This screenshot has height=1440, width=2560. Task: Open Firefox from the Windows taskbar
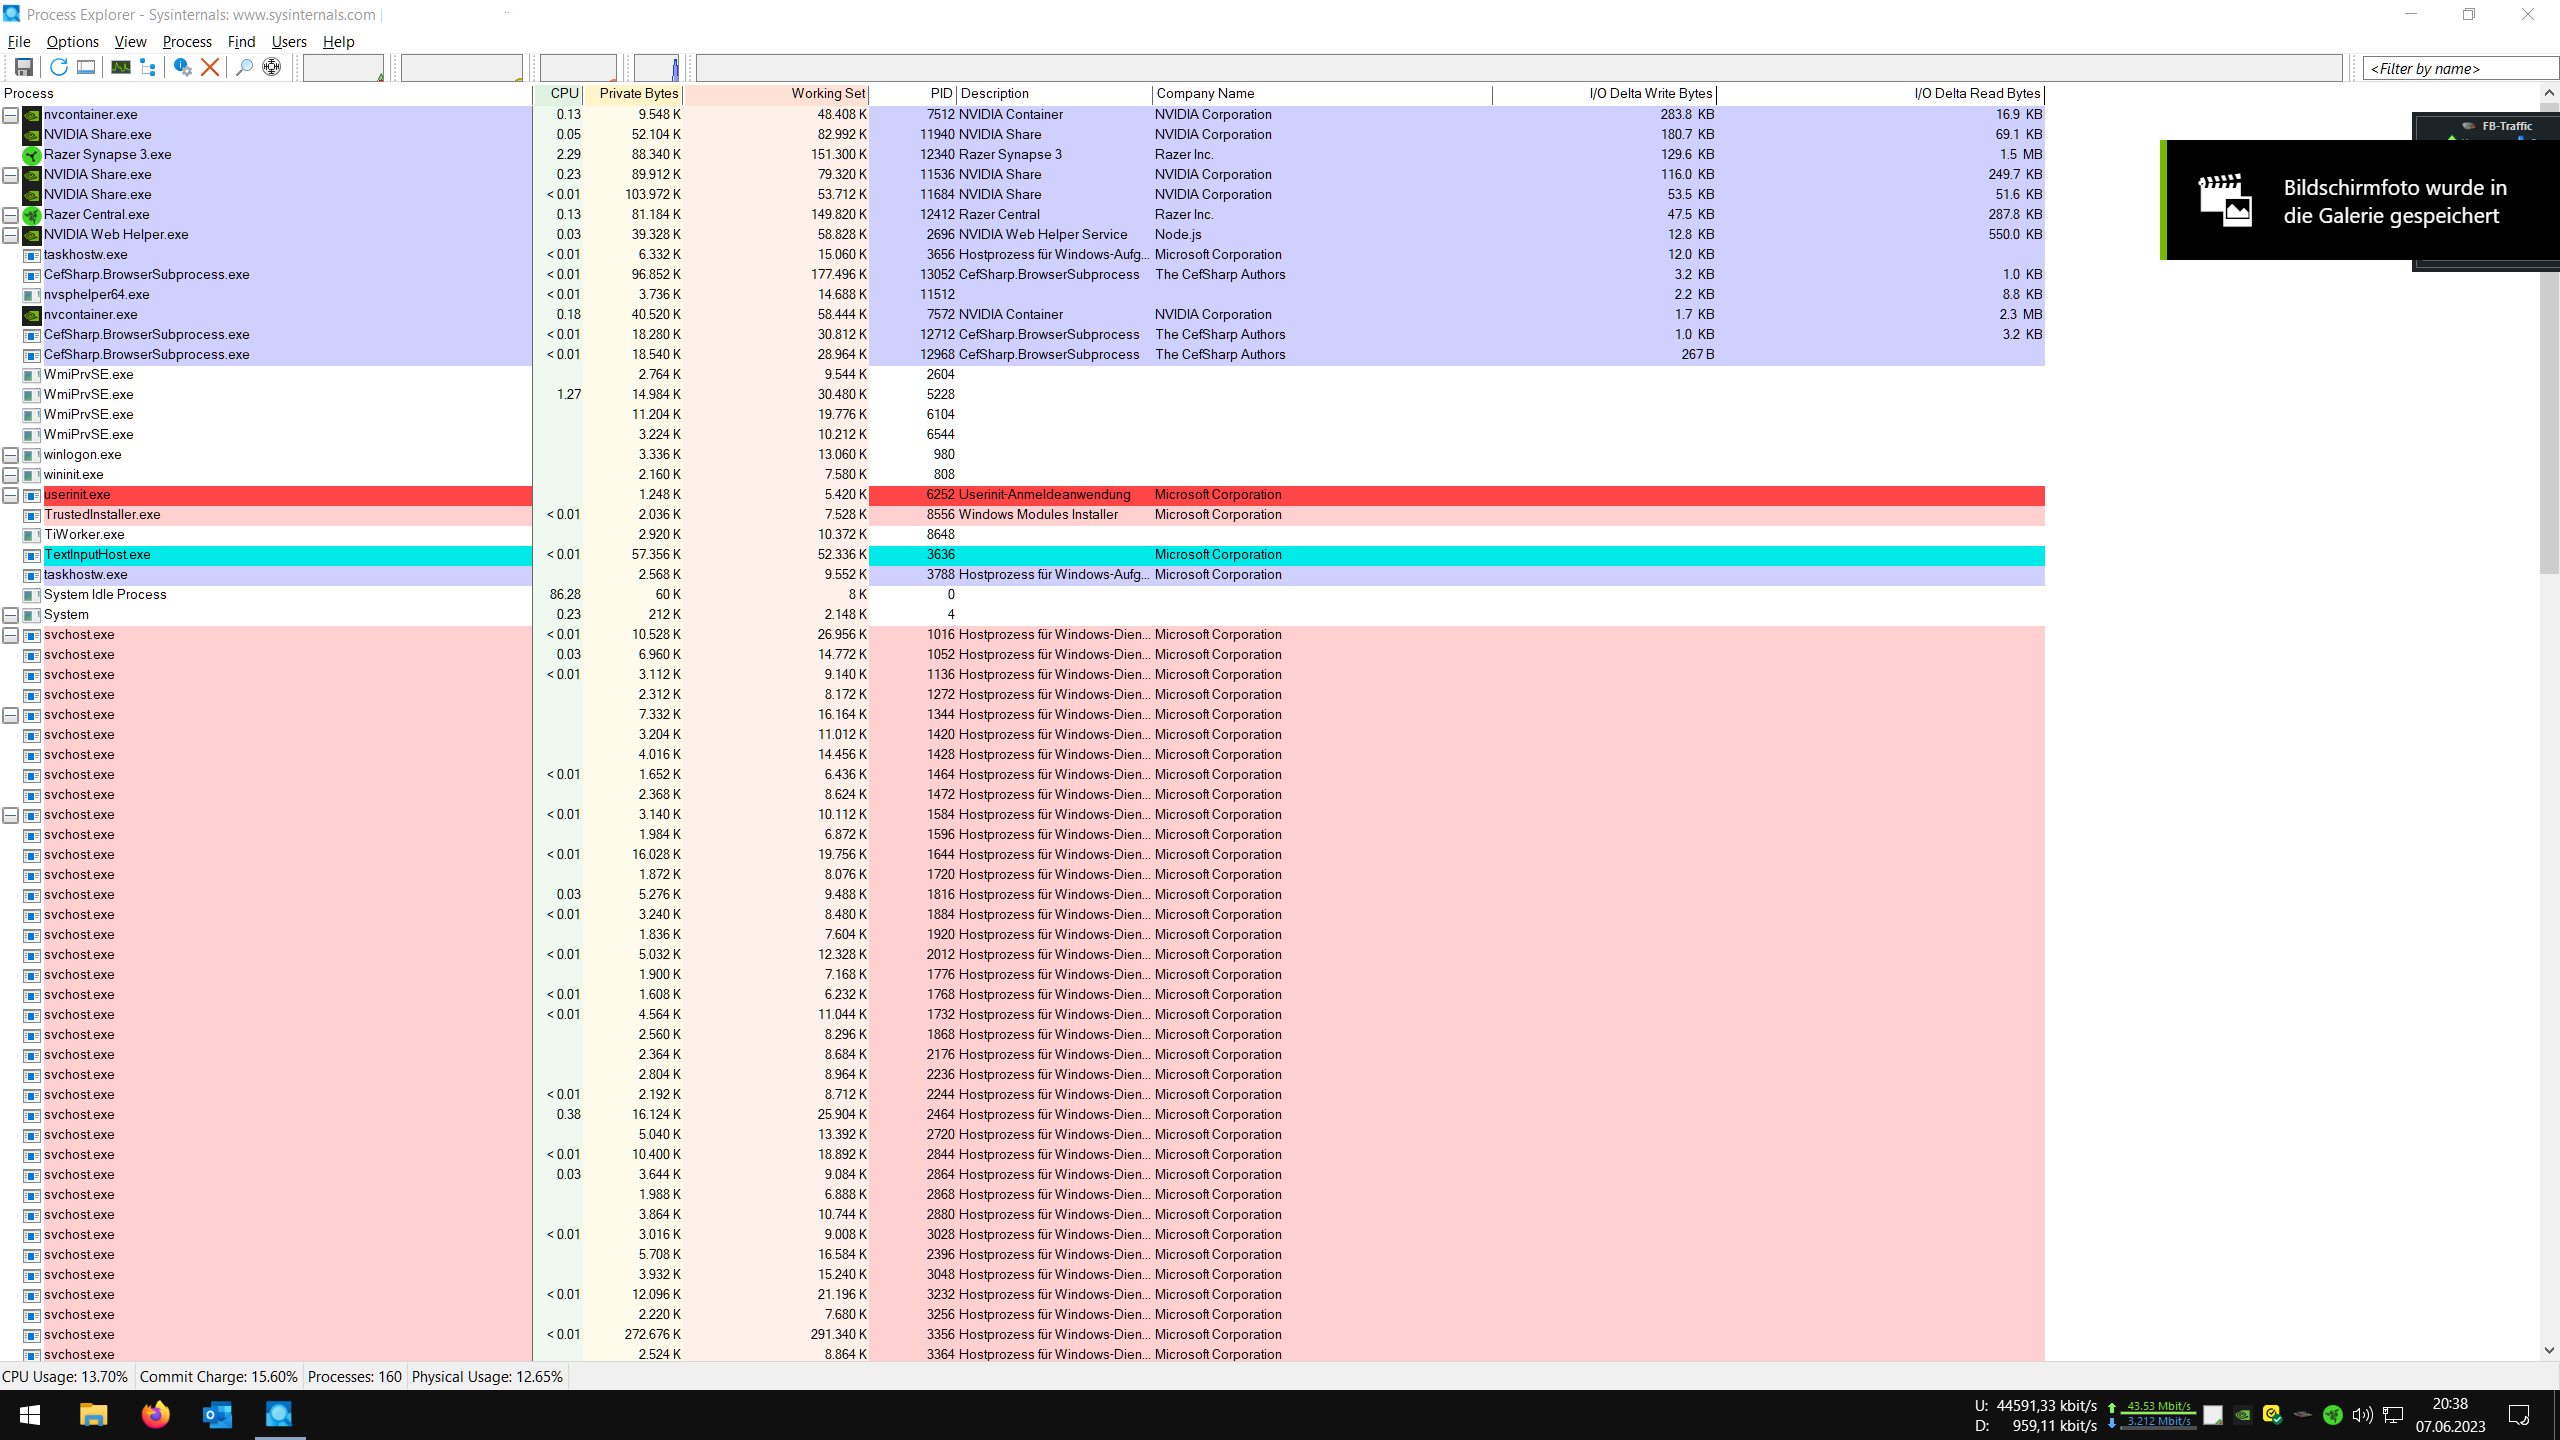tap(156, 1414)
